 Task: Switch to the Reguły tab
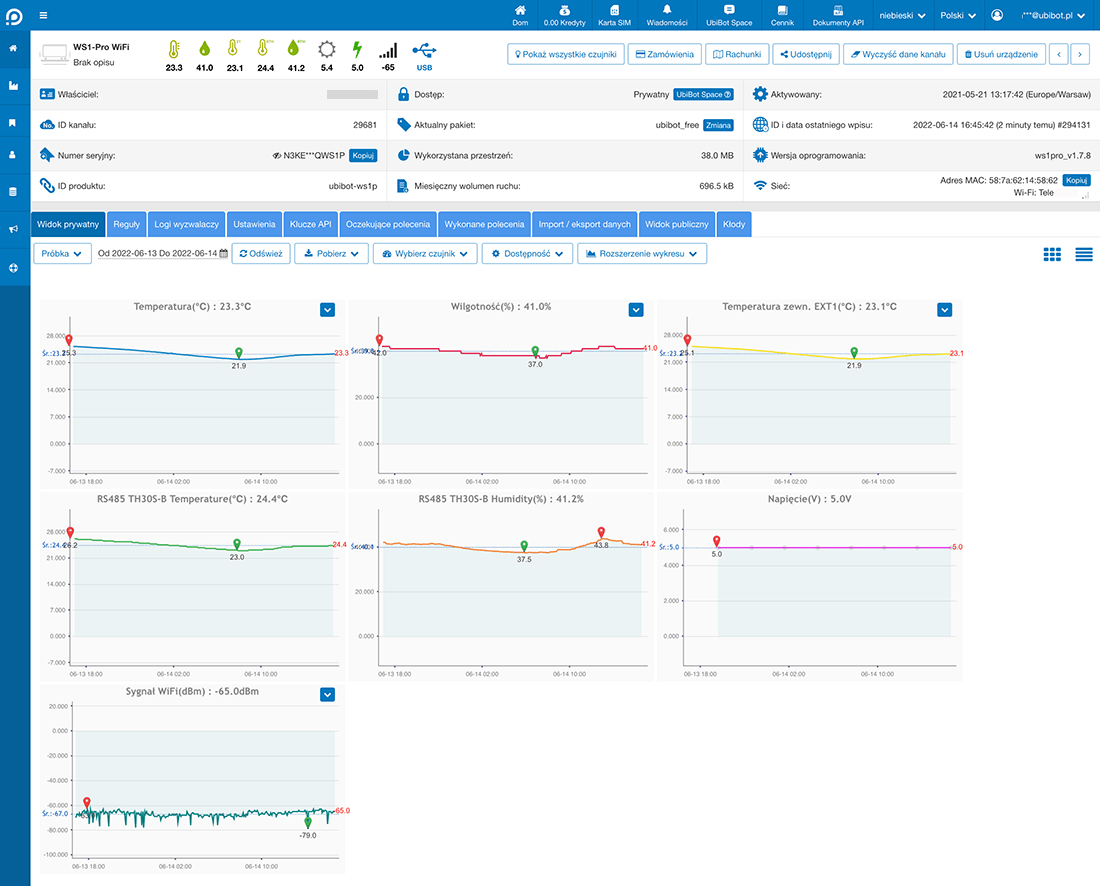pos(126,224)
